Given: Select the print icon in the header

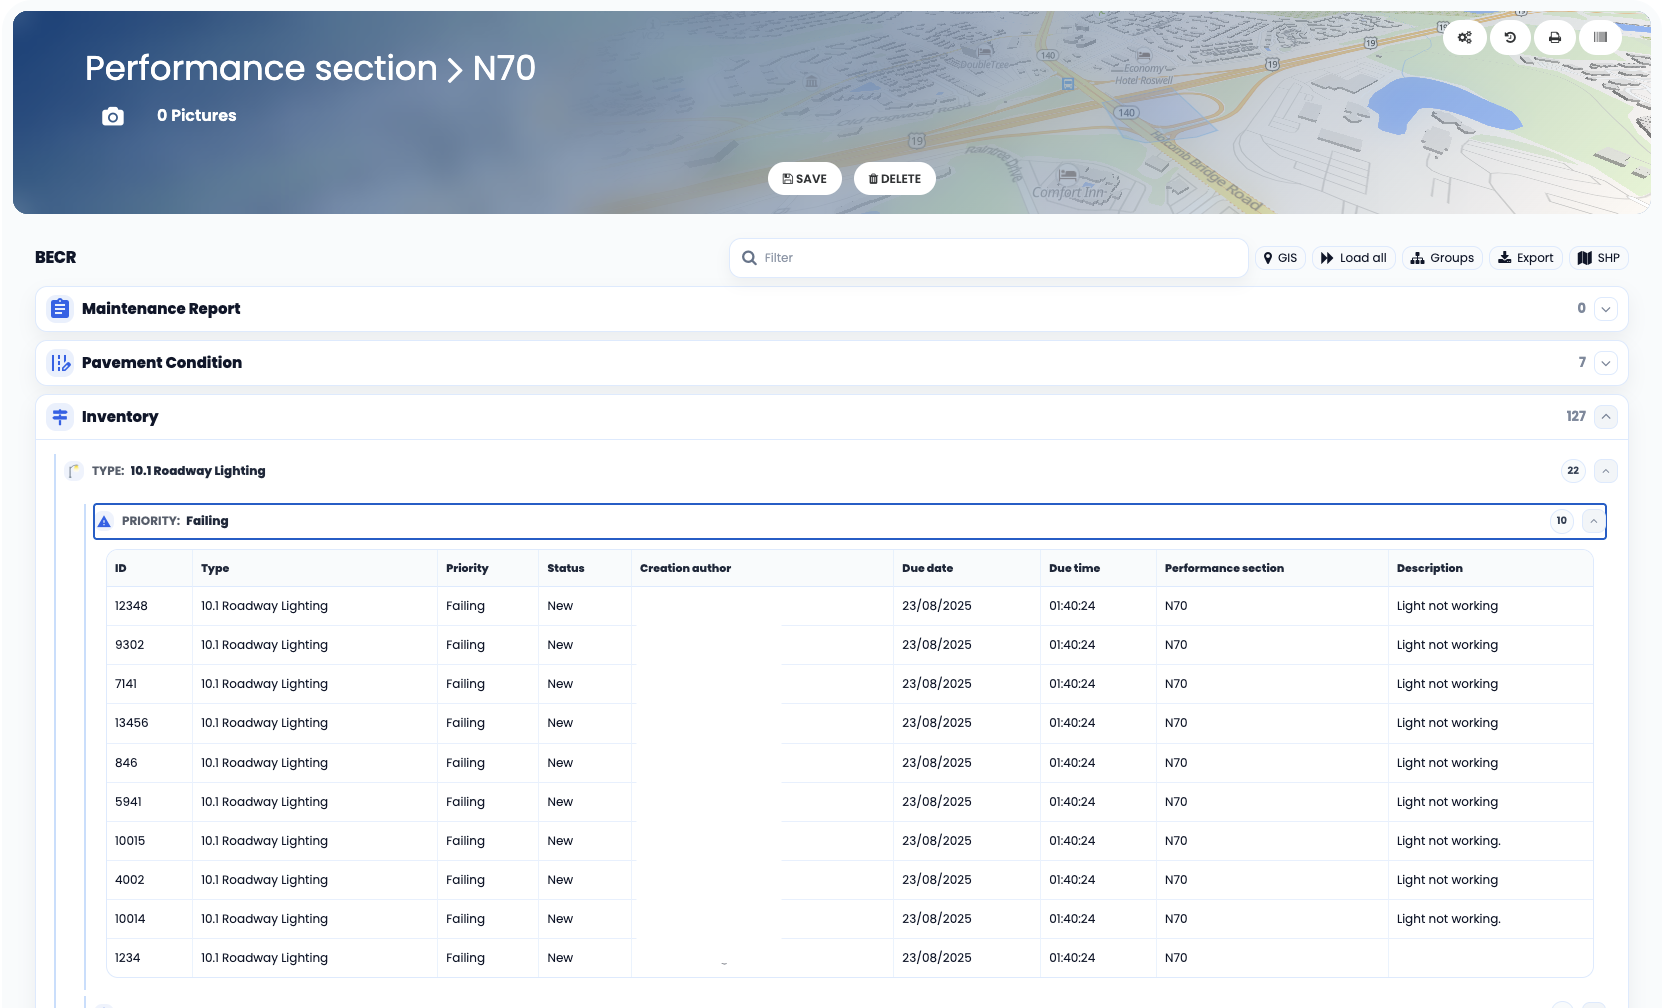Looking at the screenshot, I should [x=1555, y=37].
